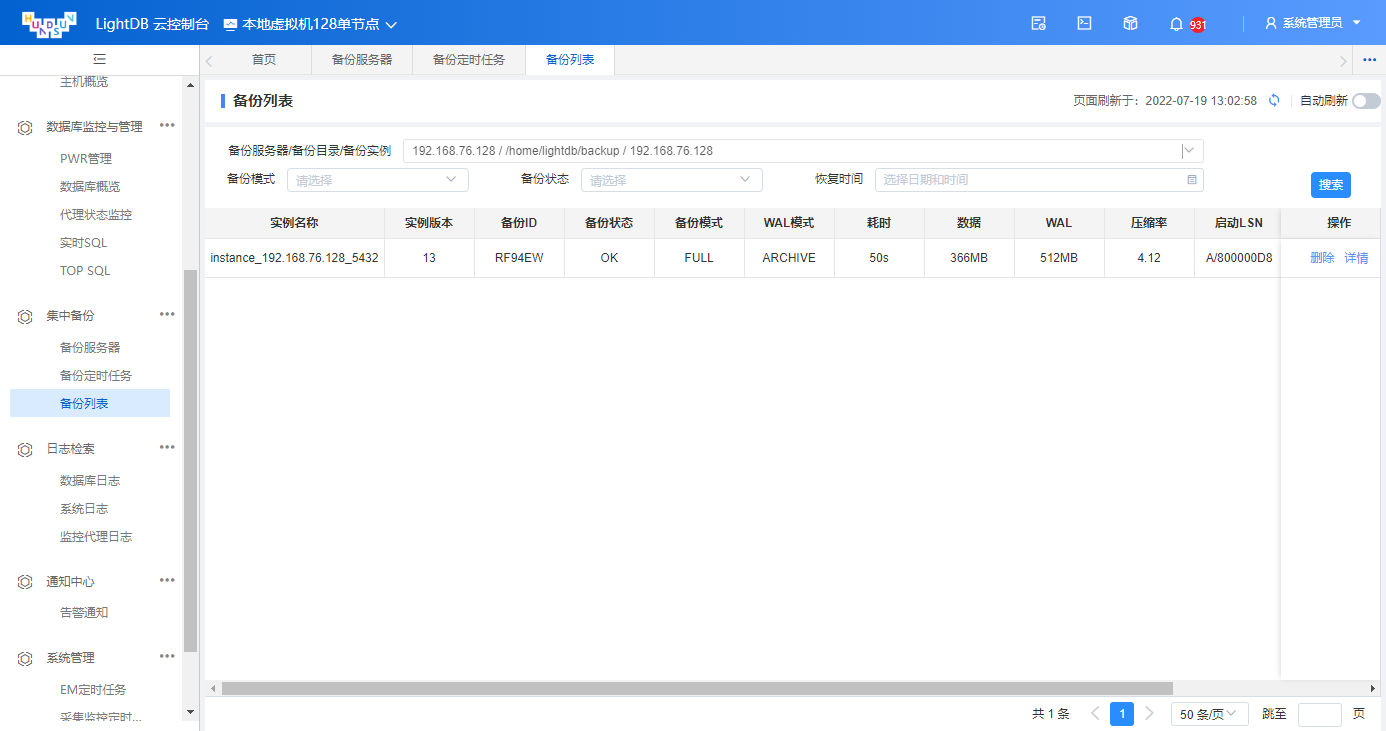Click the sidebar vertical scrollbar

tap(190, 461)
